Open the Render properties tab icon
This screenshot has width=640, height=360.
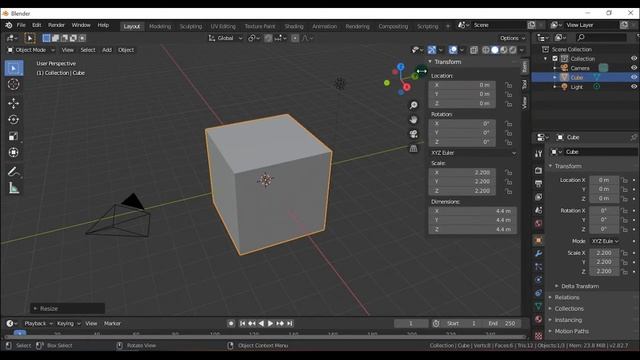point(538,170)
